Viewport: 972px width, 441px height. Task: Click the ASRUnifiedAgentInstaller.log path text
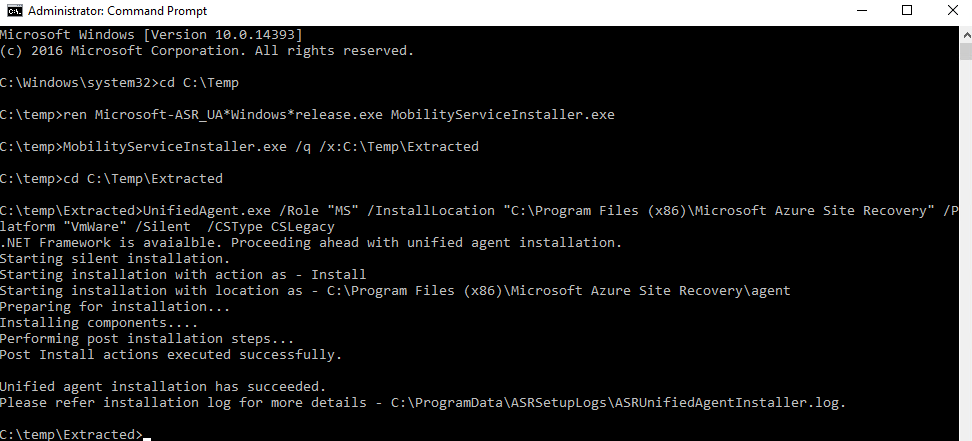[618, 403]
